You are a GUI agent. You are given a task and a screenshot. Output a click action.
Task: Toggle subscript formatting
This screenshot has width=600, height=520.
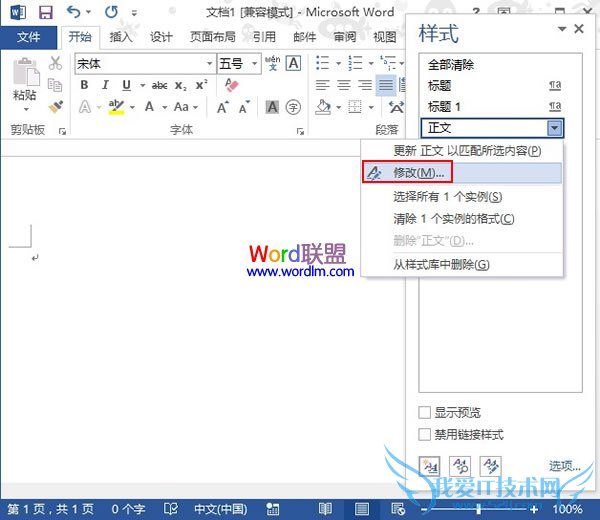click(181, 86)
